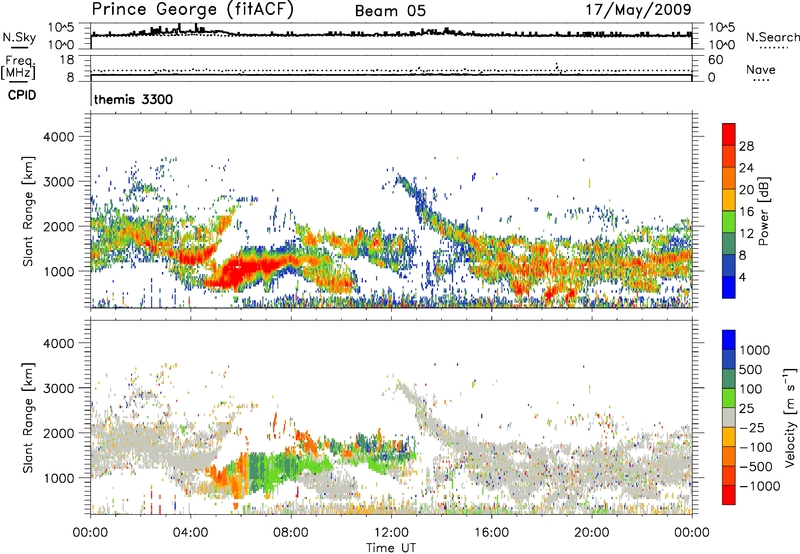The height and width of the screenshot is (554, 800).
Task: Click the '20:00' time tick label
Action: pyautogui.click(x=591, y=533)
